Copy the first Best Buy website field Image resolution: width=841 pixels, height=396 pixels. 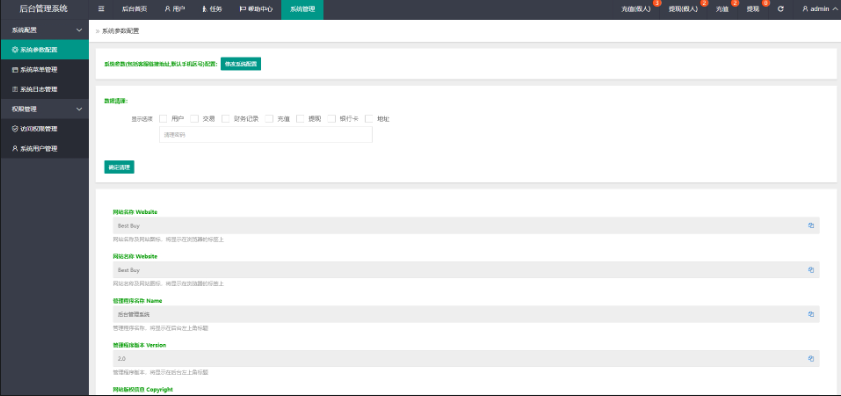coord(811,226)
